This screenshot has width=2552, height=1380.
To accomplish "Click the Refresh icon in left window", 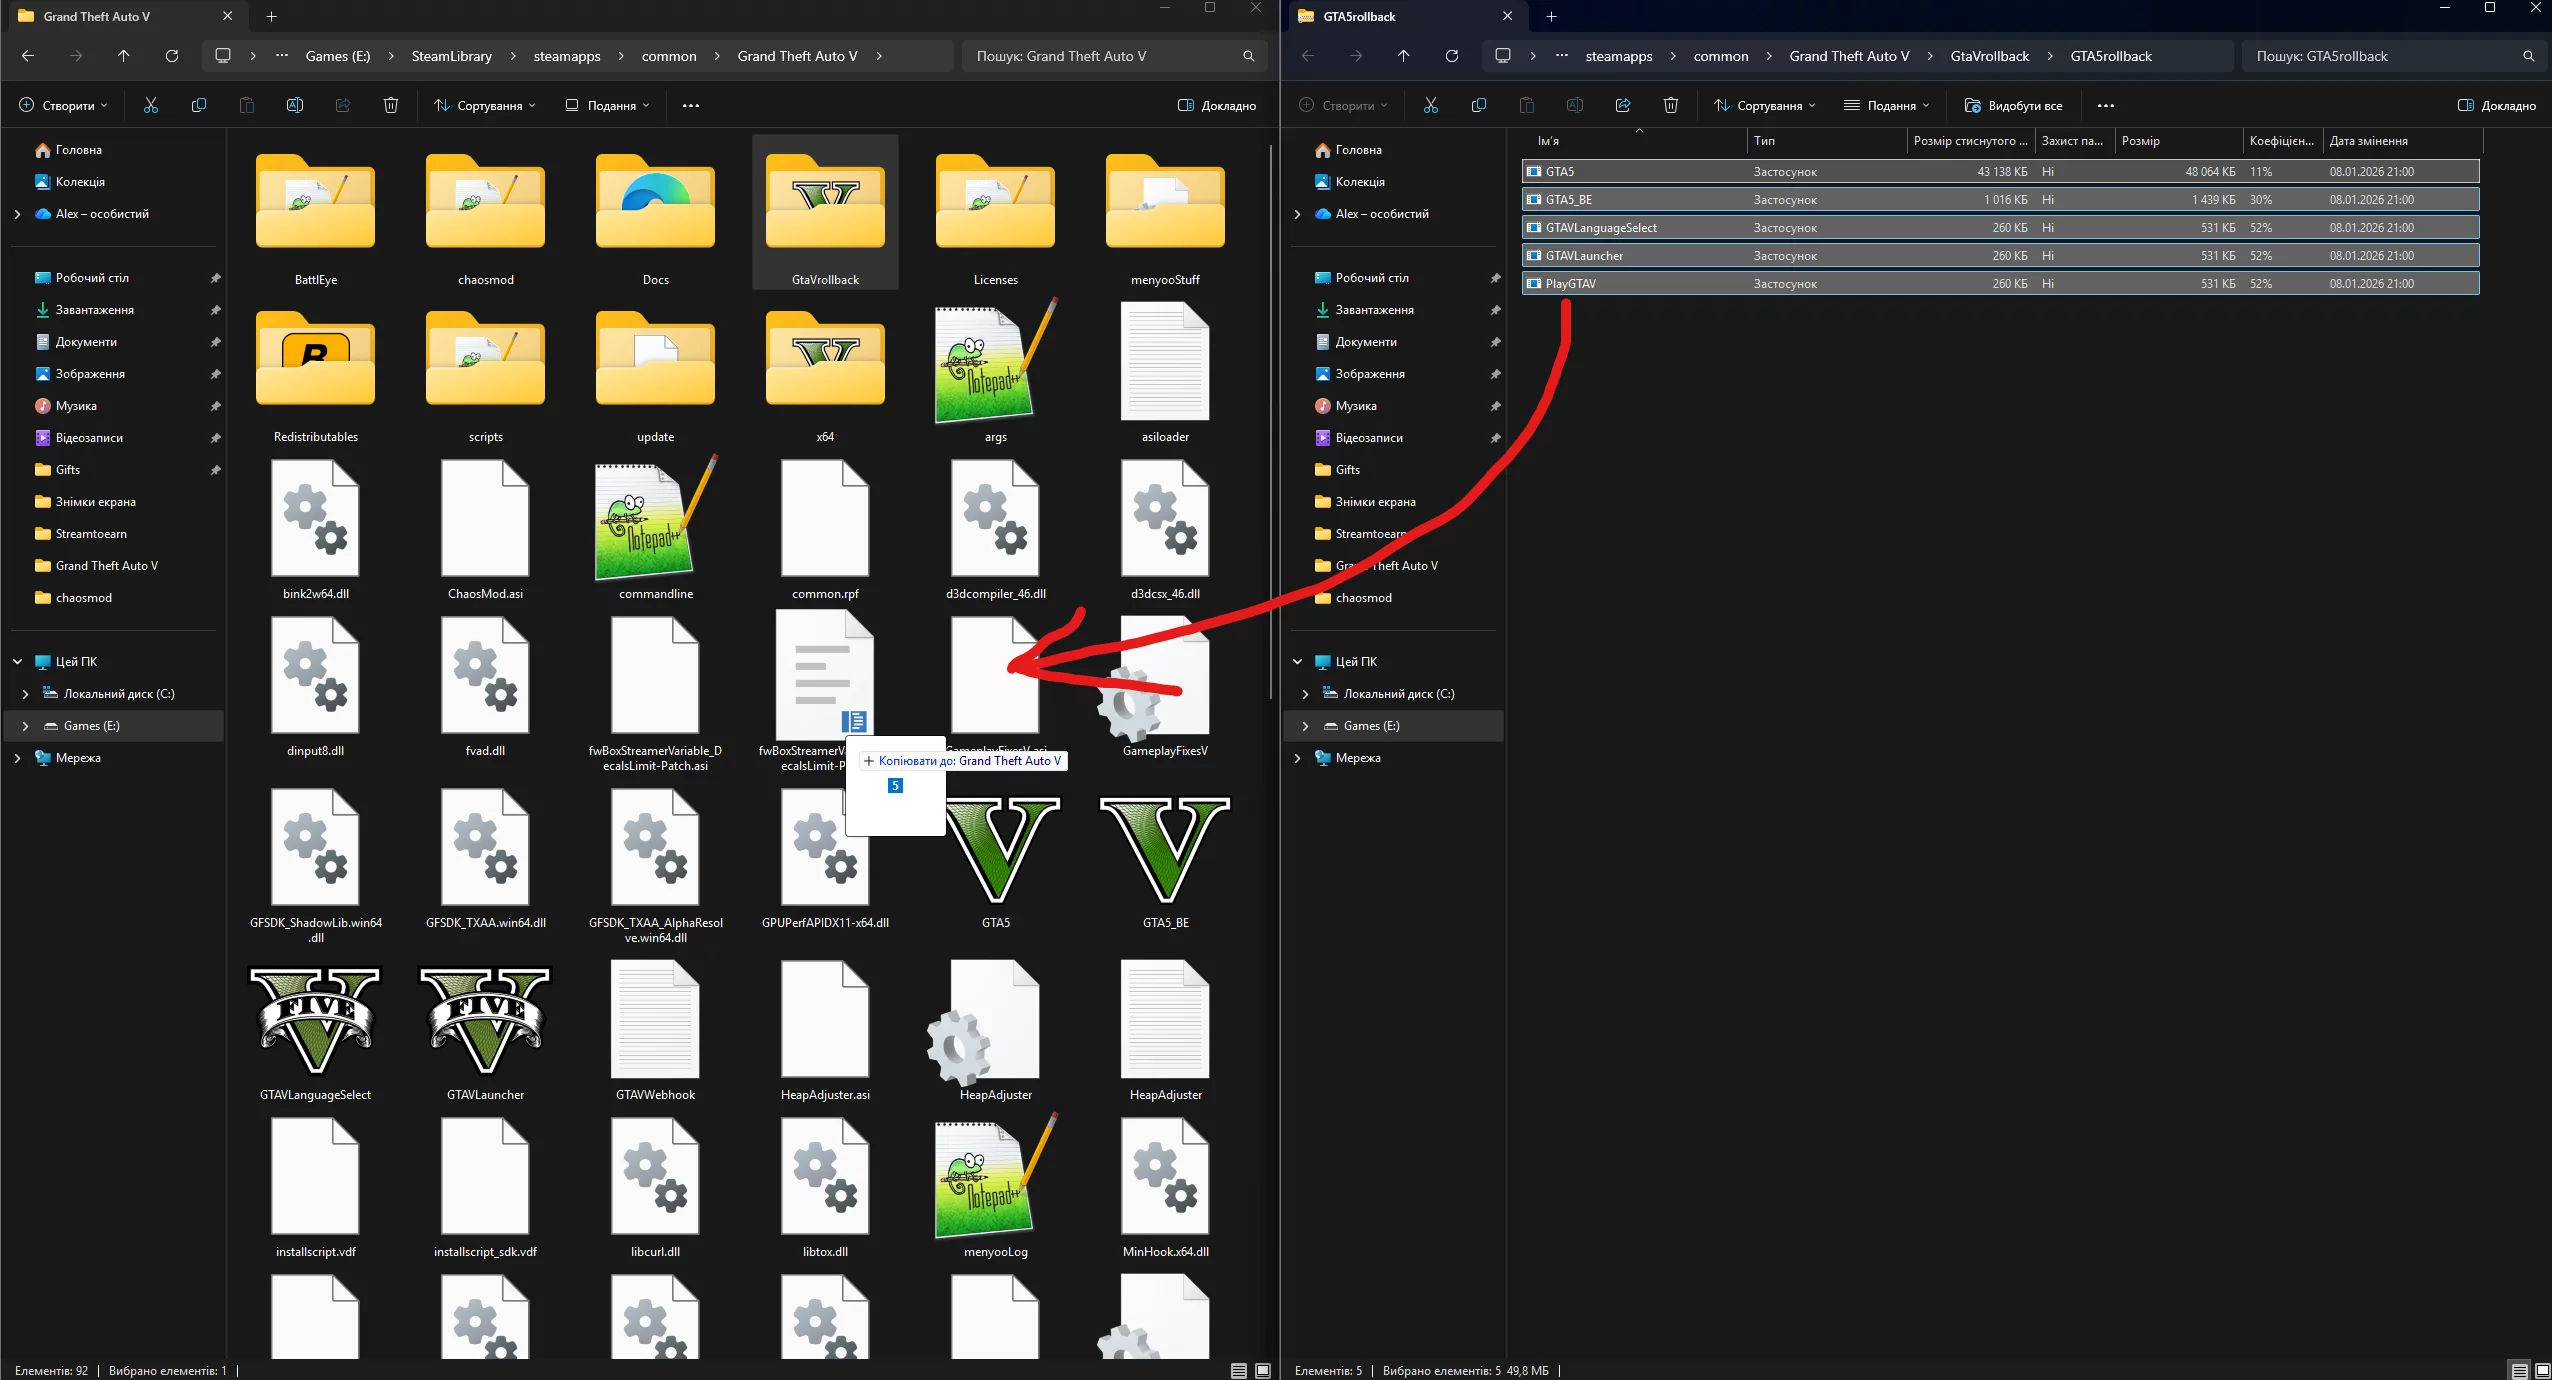I will [x=172, y=56].
